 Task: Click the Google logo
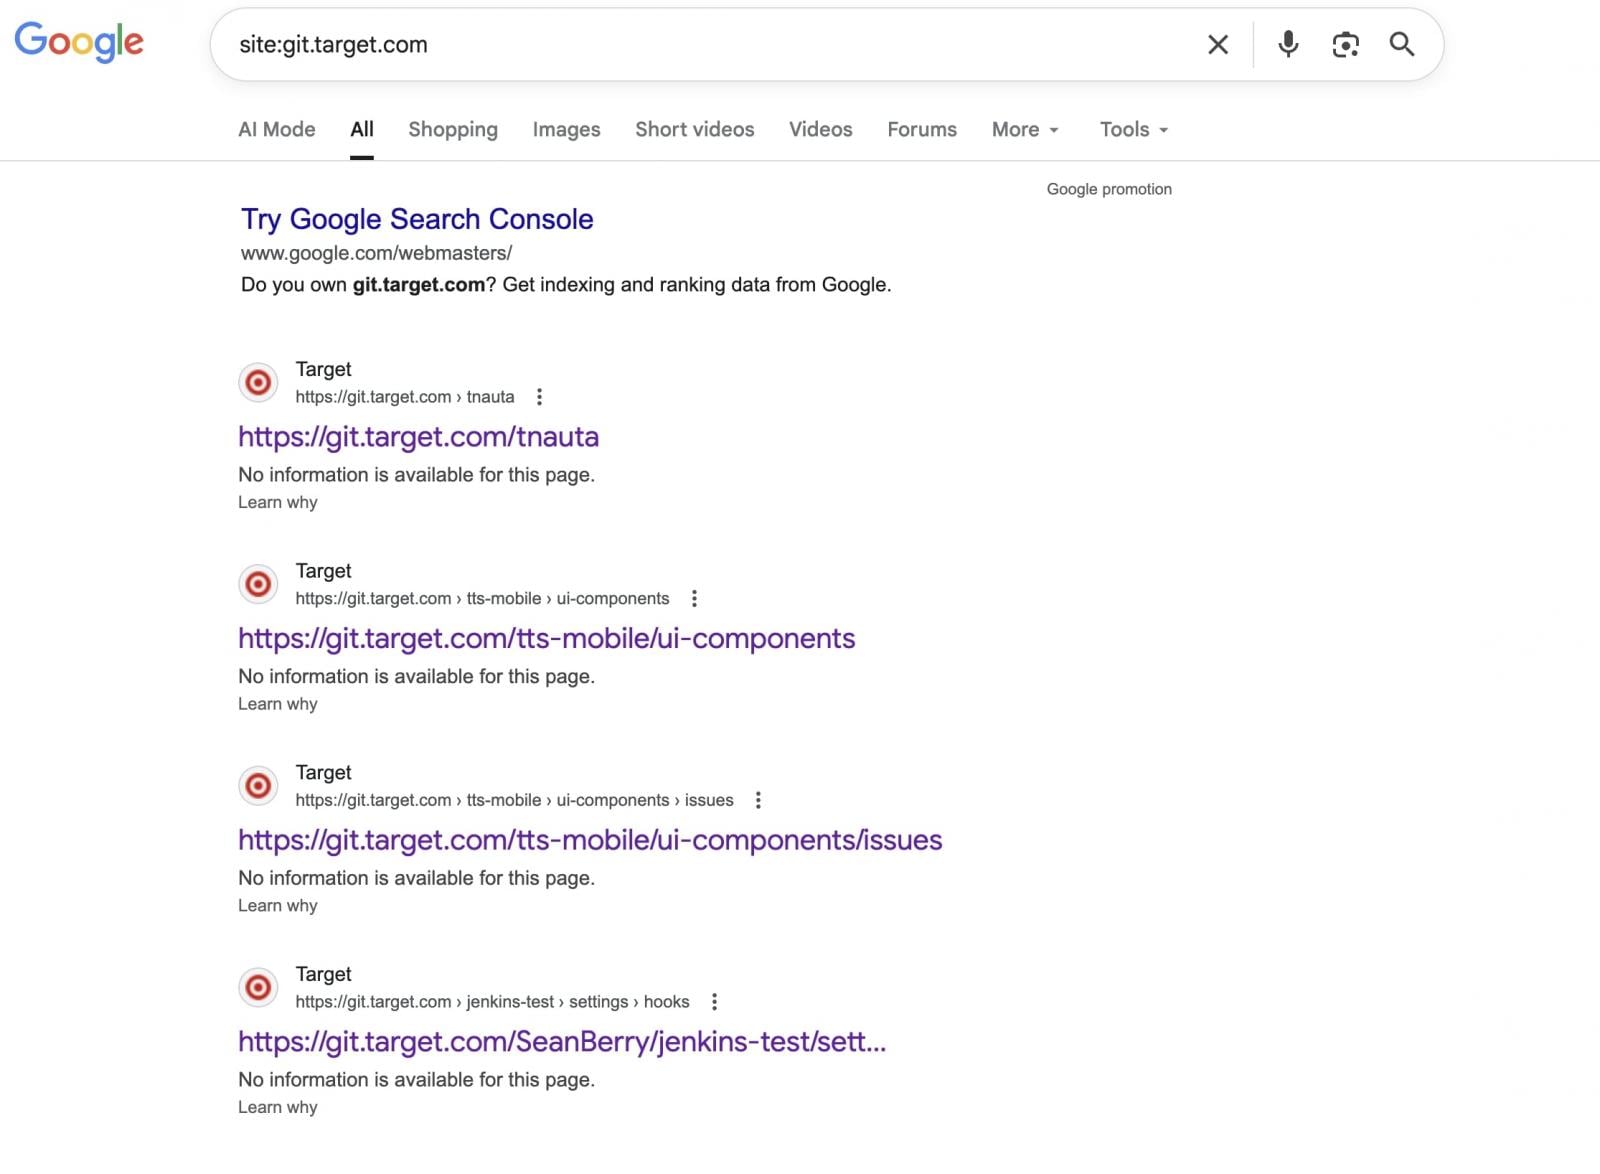pos(79,42)
